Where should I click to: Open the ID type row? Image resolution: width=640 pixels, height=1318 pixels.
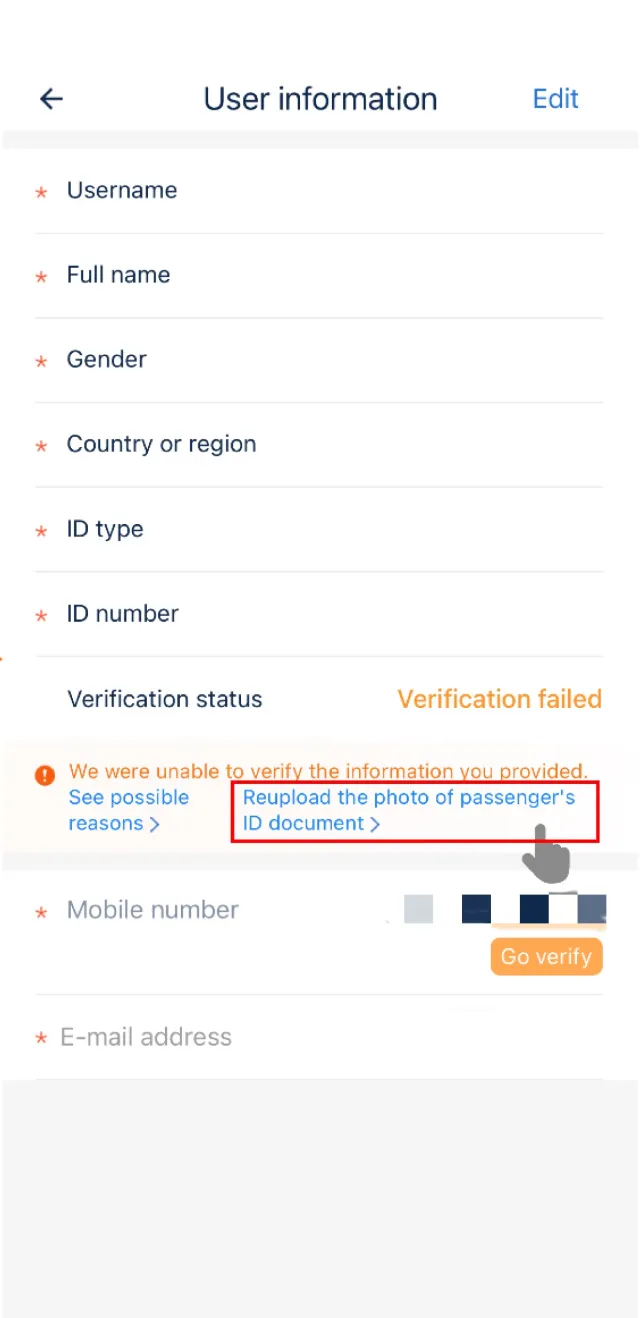(319, 530)
